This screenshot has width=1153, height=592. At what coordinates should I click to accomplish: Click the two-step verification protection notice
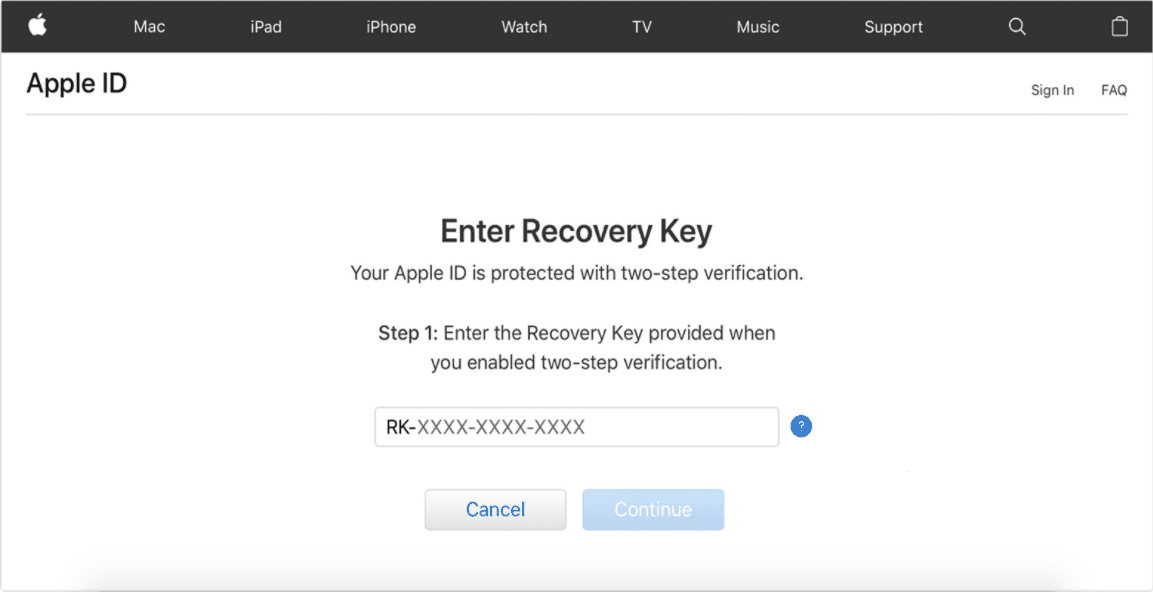(x=576, y=274)
